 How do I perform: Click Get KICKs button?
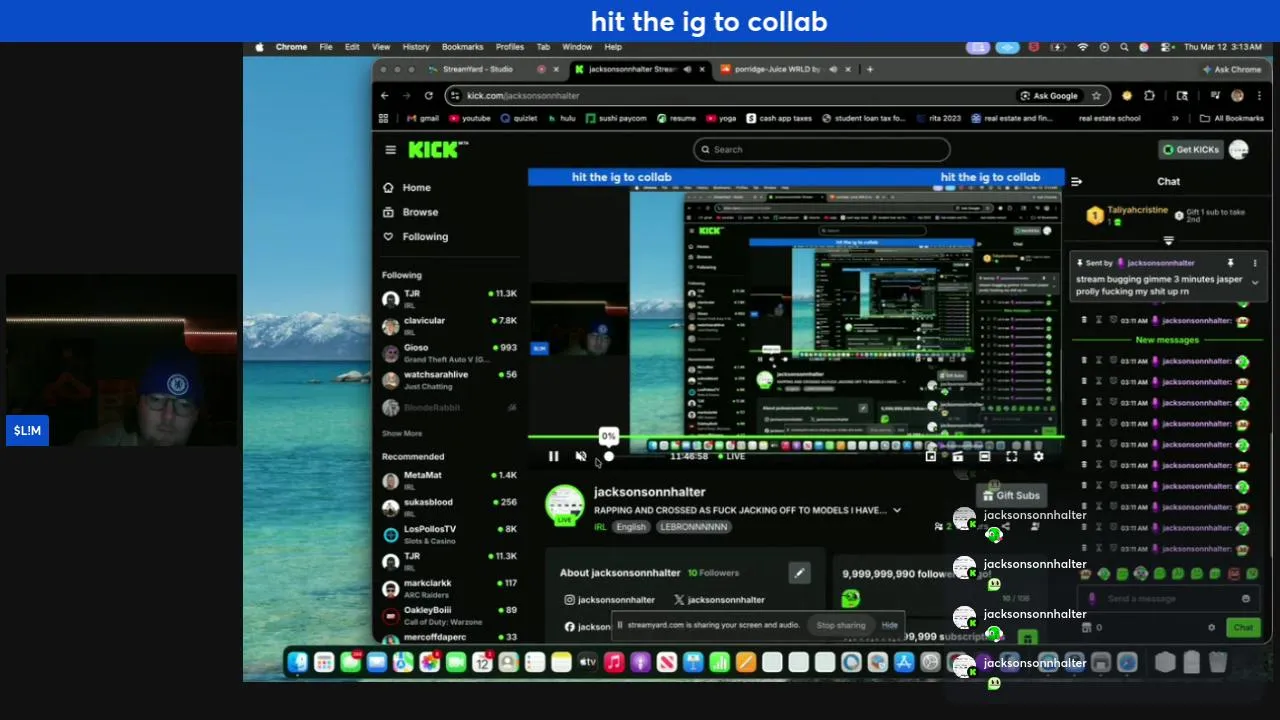tap(1190, 150)
